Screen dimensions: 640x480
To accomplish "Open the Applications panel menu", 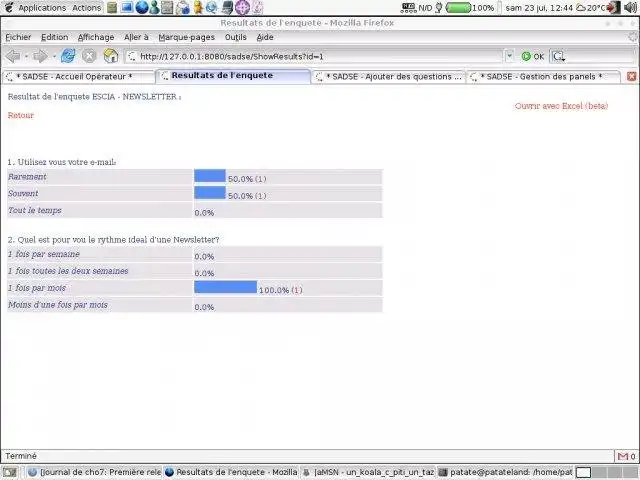I will 42,8.
